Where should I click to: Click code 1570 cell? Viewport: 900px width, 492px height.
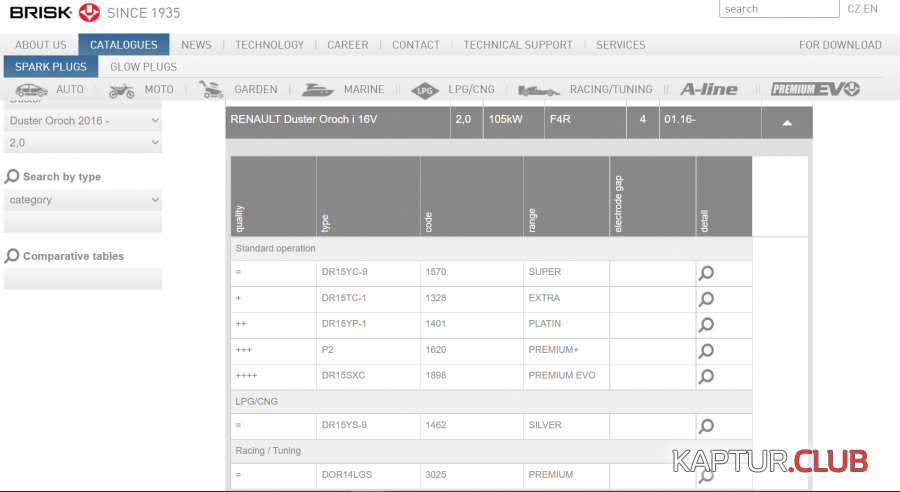pyautogui.click(x=472, y=273)
